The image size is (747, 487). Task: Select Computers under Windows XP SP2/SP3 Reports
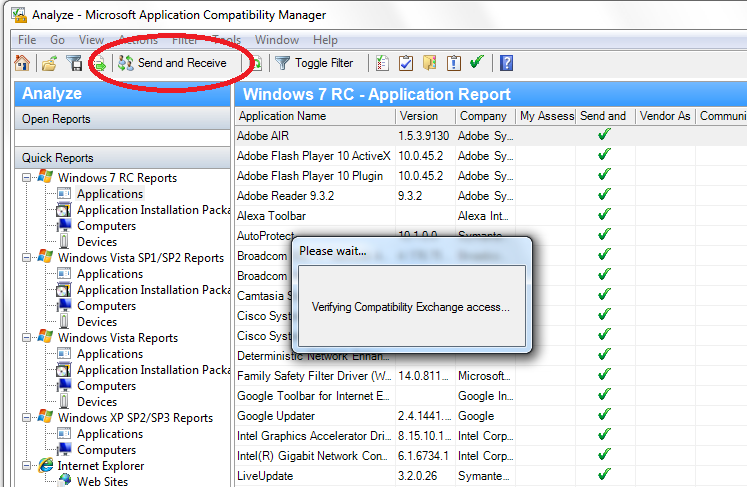tap(106, 450)
